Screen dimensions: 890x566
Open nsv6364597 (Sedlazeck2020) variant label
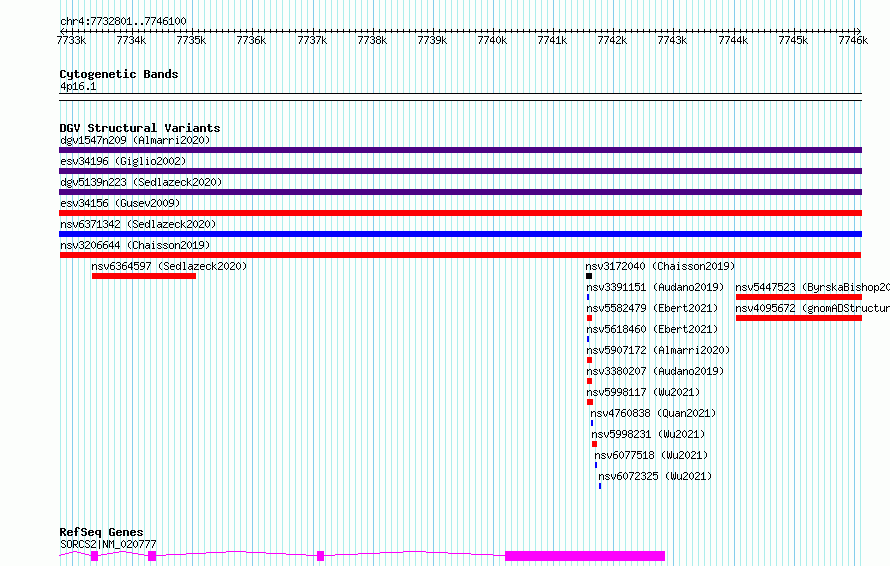[169, 266]
